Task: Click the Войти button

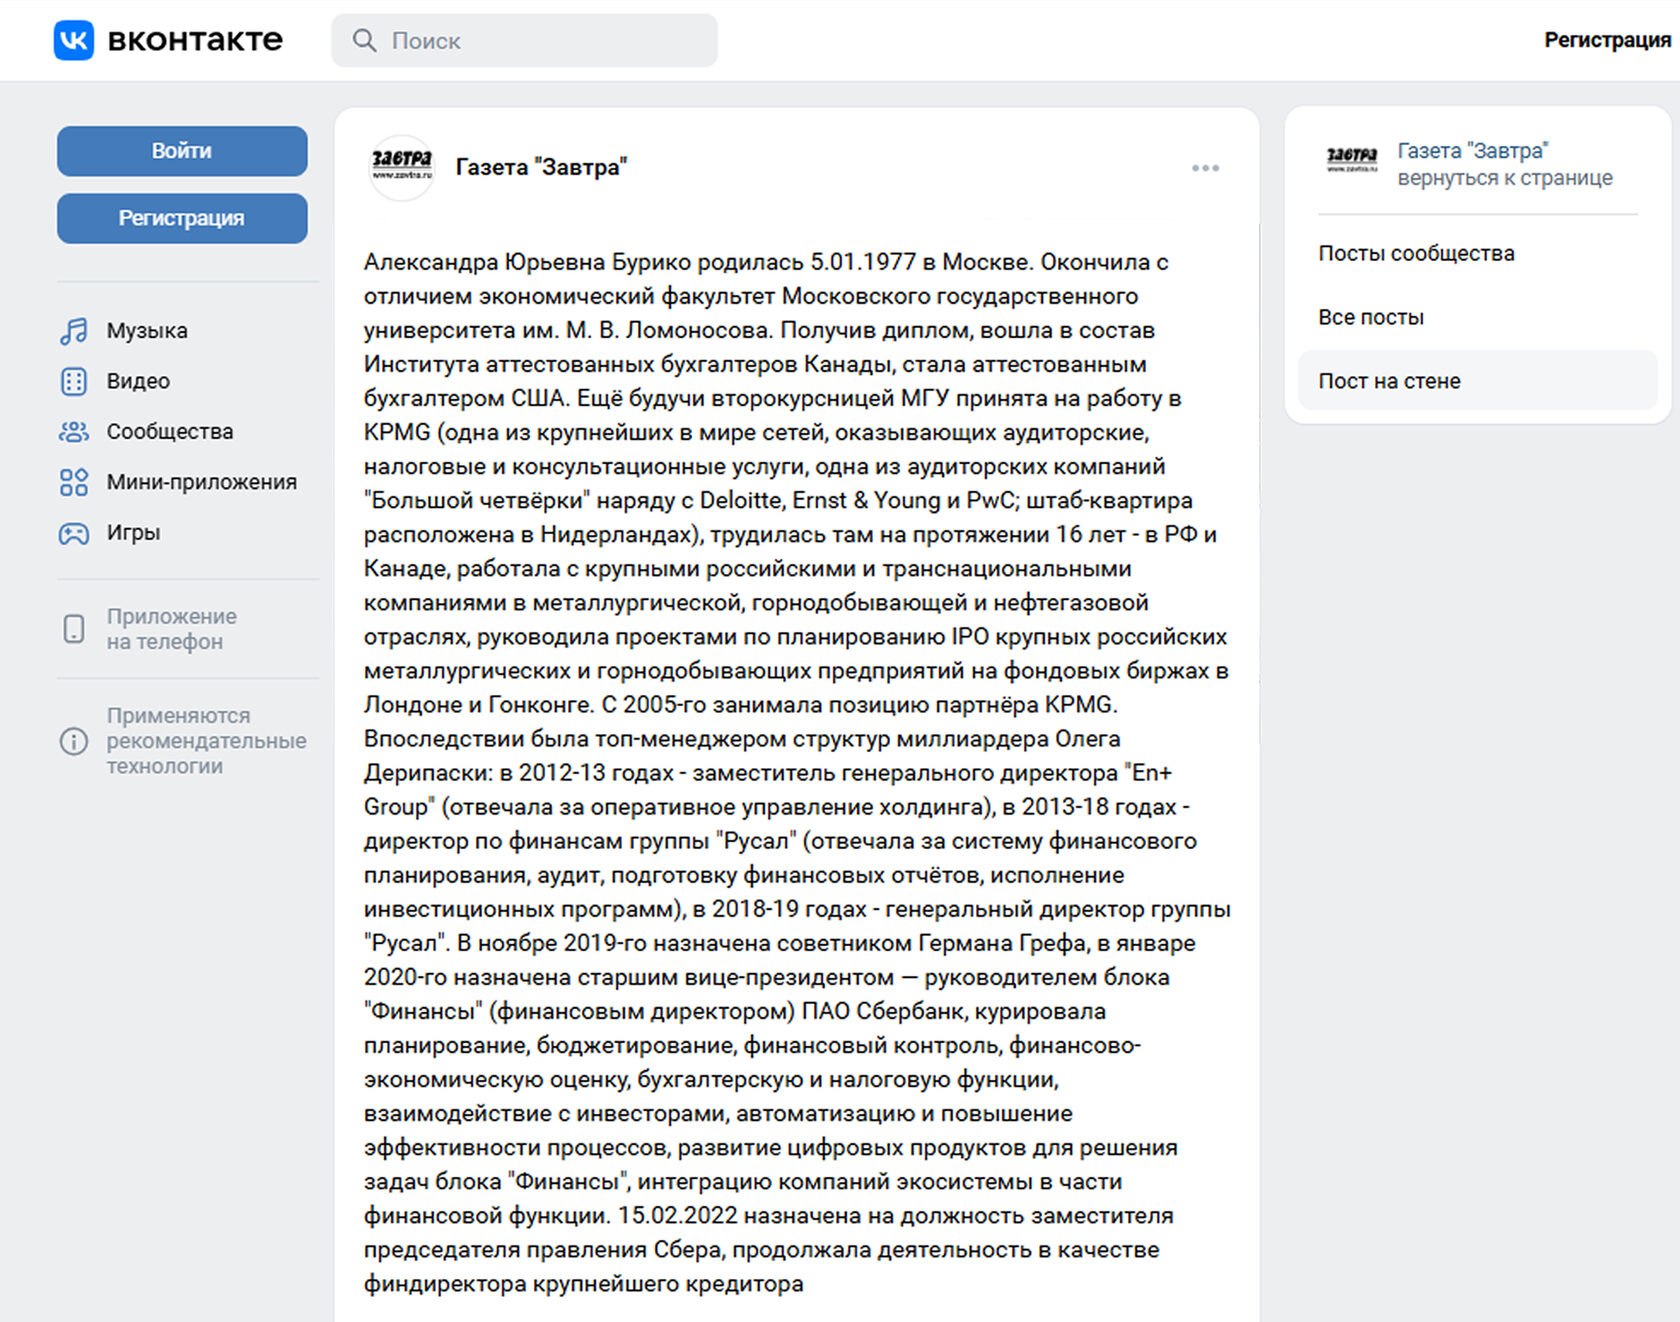Action: click(182, 151)
